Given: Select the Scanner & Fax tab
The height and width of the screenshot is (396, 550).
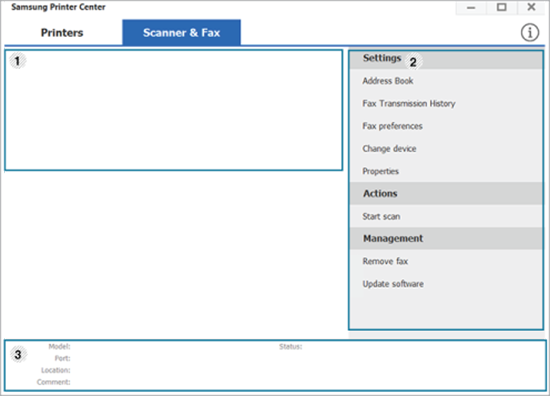Looking at the screenshot, I should tap(181, 33).
